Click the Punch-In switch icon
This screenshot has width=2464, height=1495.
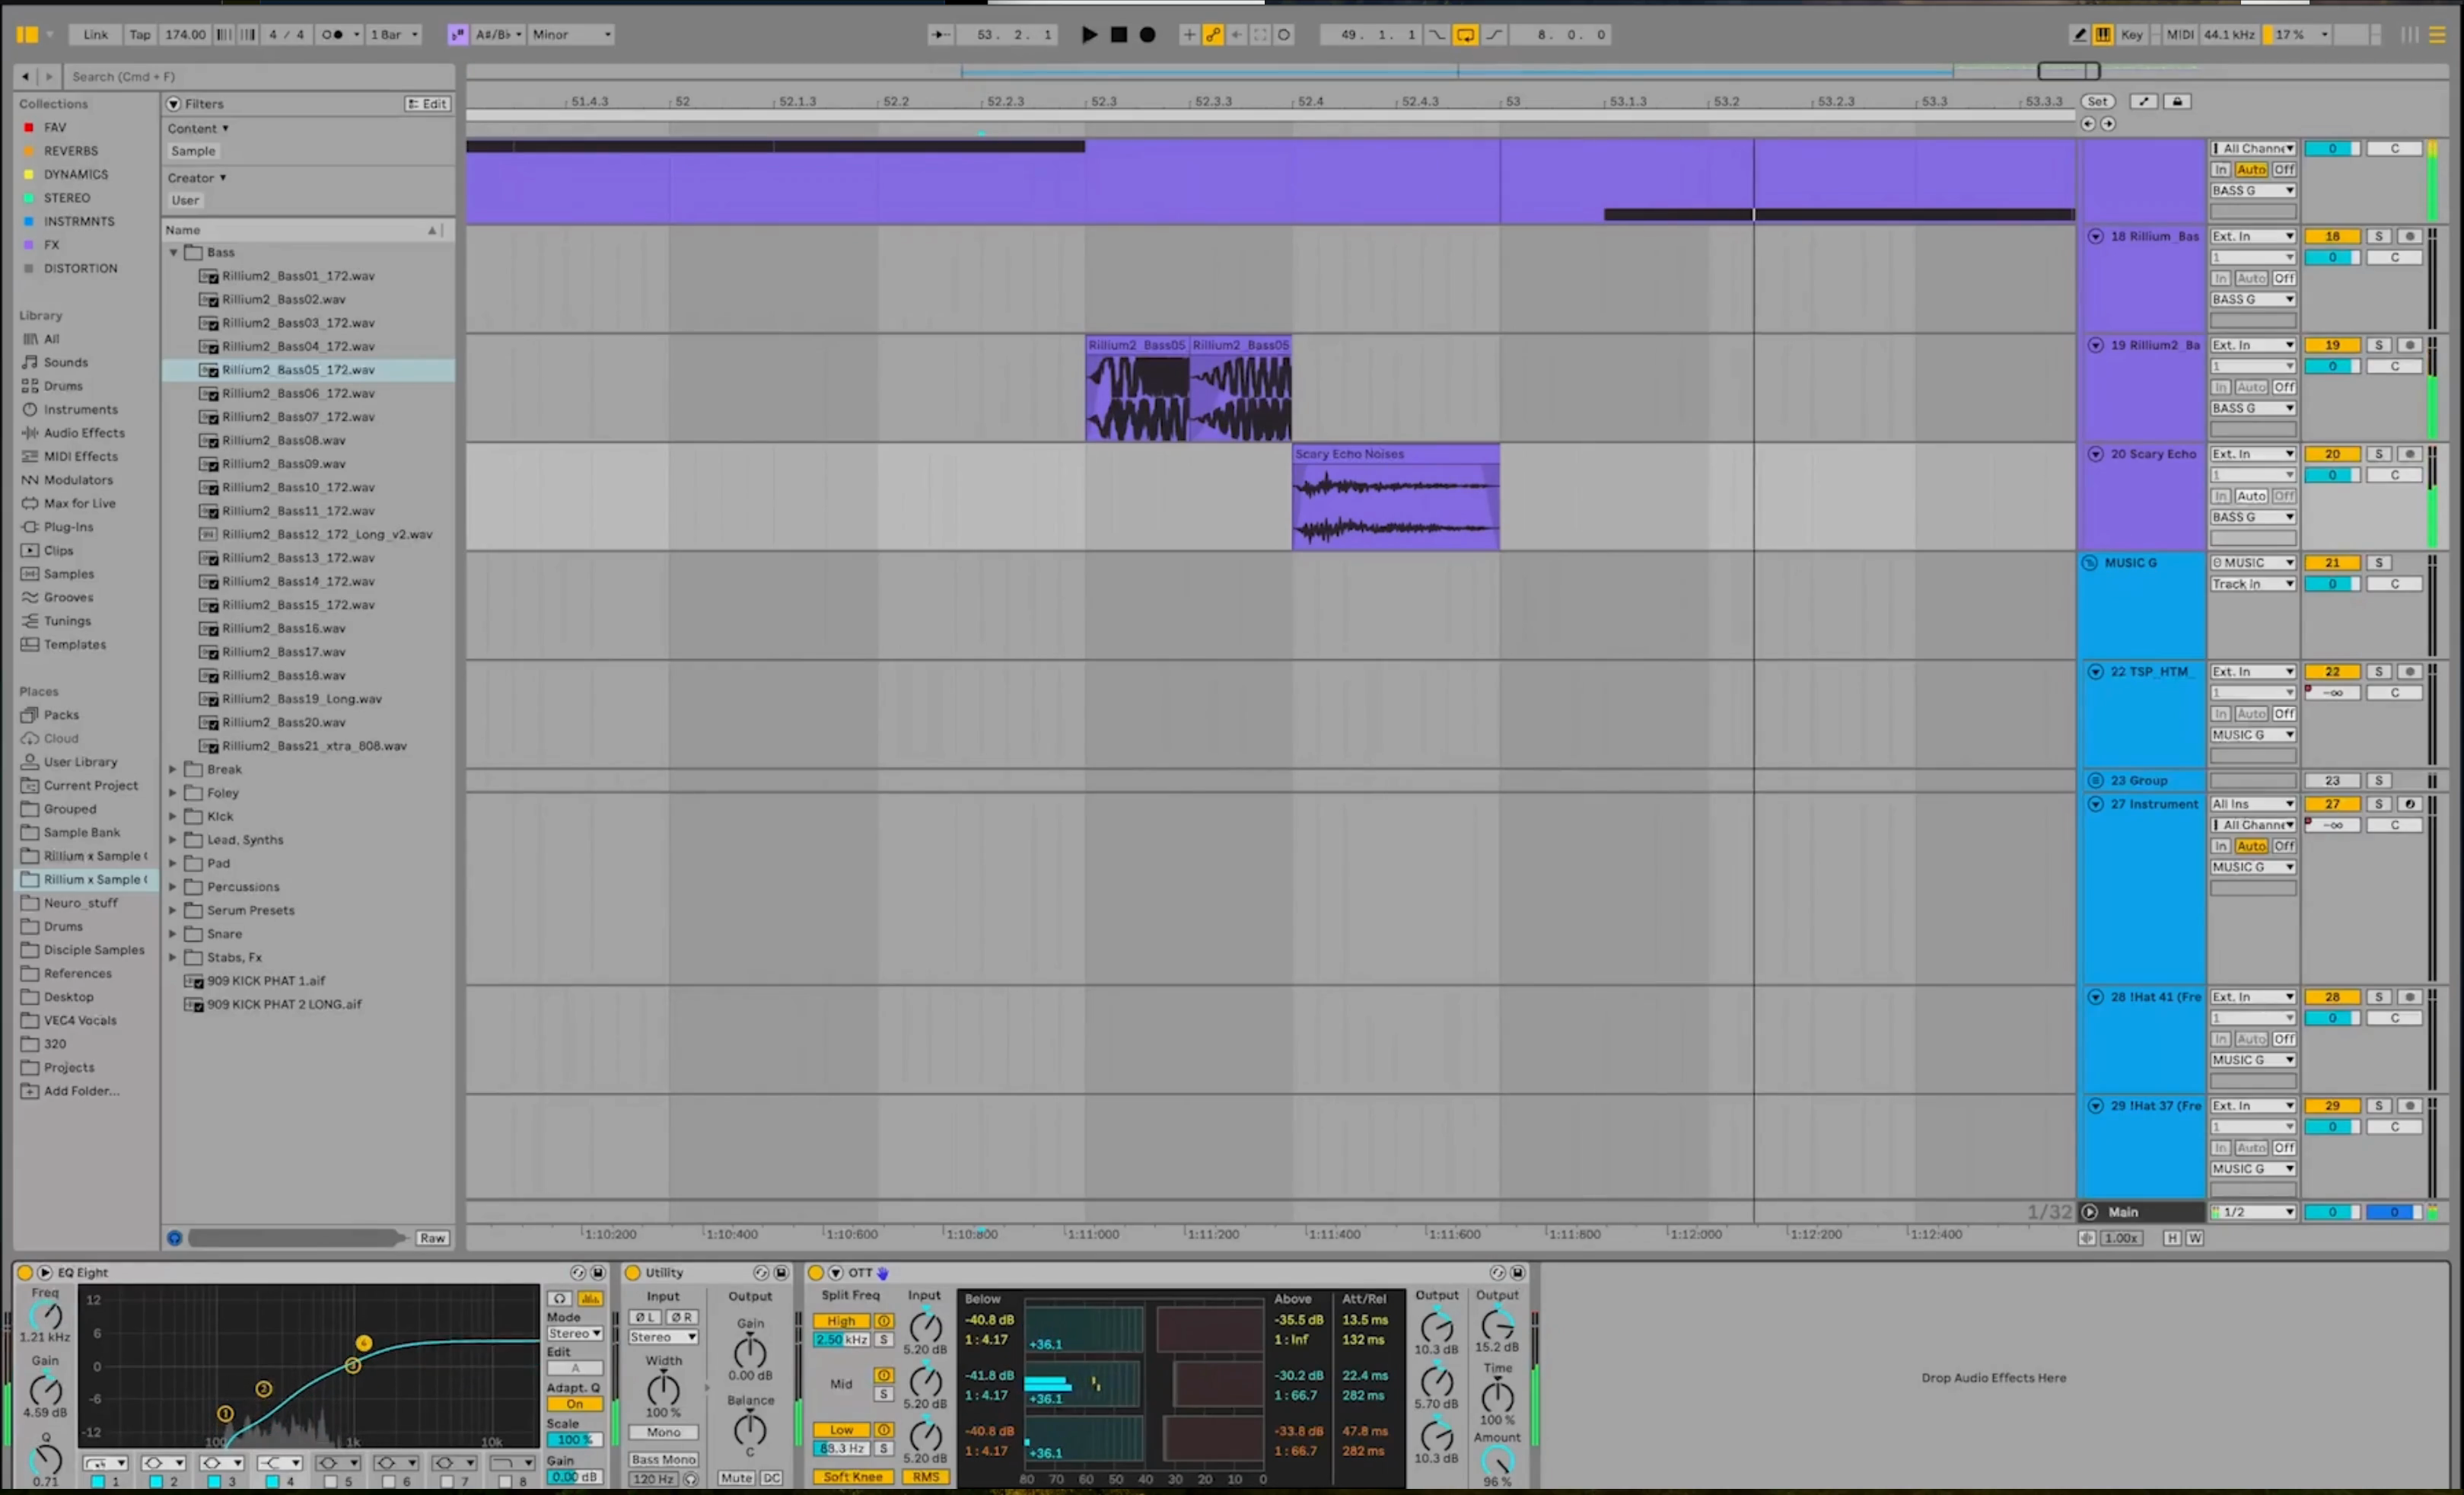[1437, 34]
